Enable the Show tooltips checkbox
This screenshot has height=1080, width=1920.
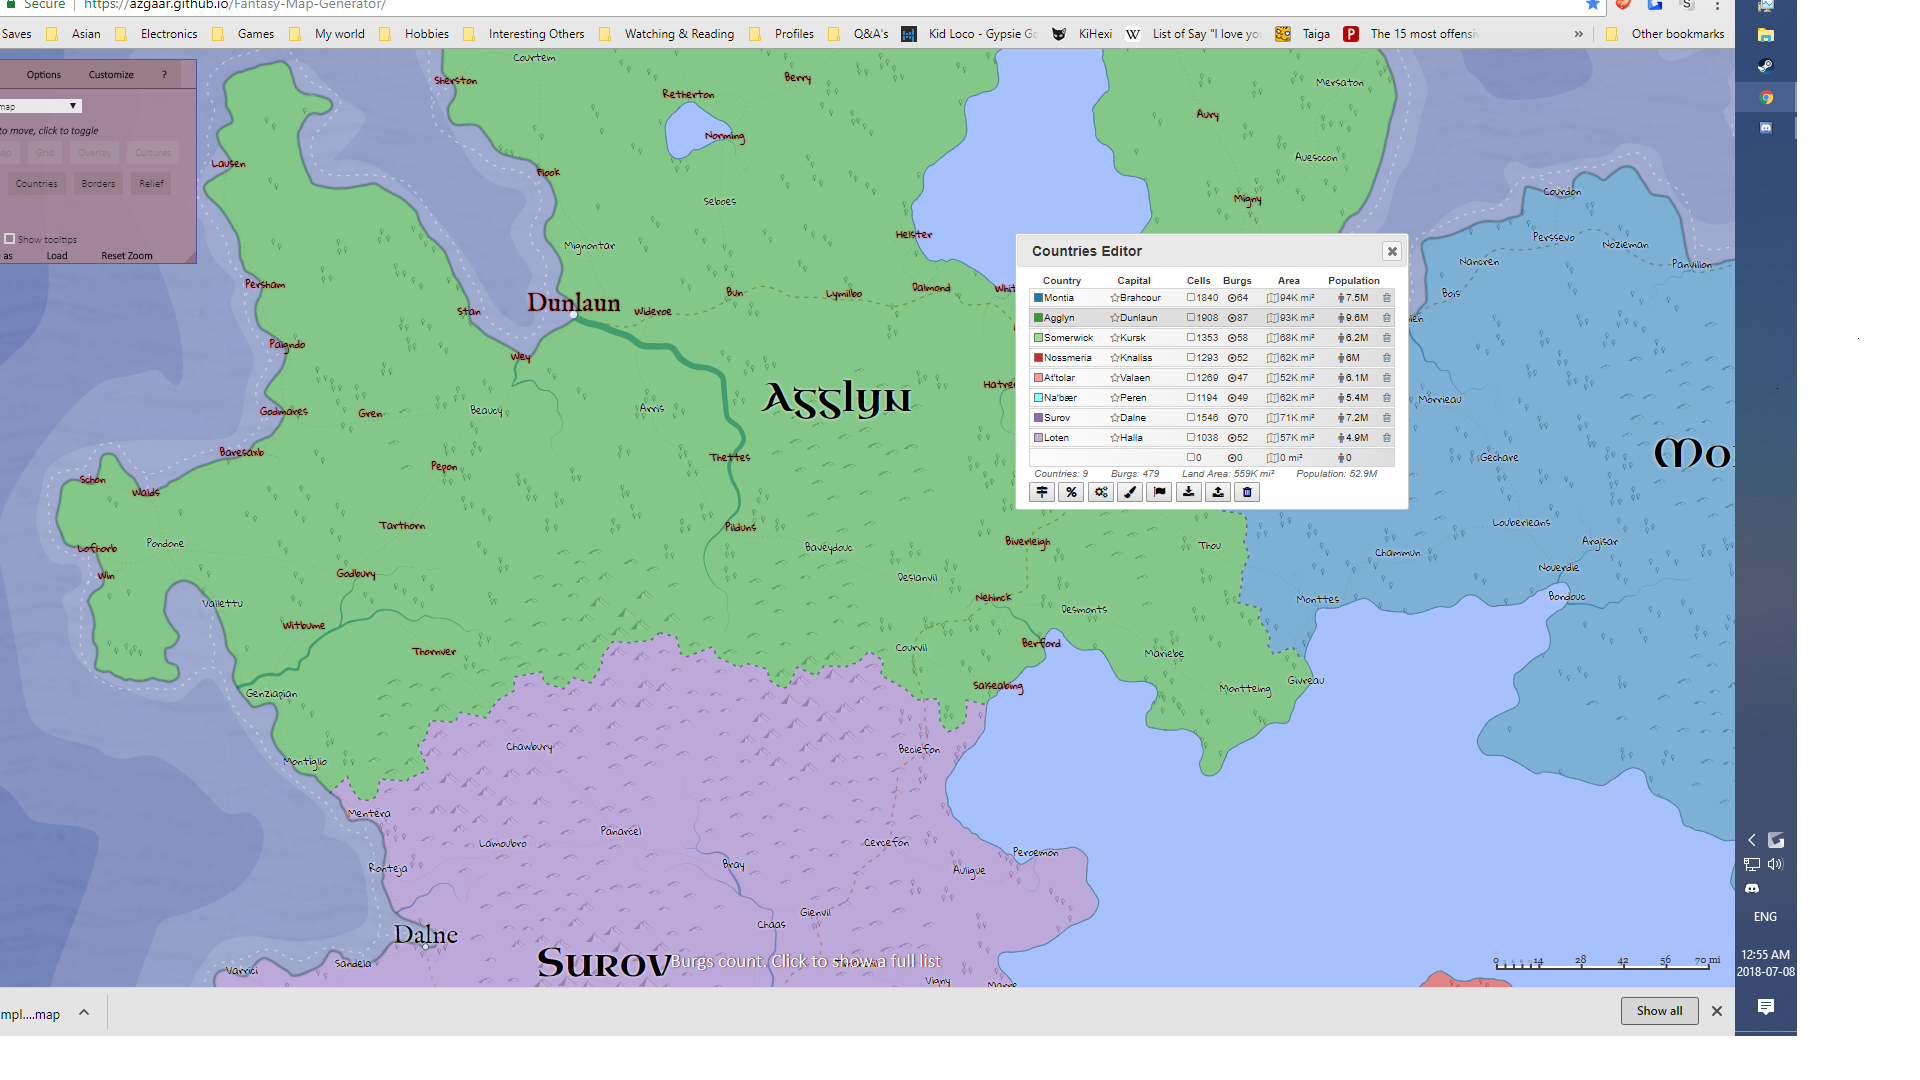(8, 239)
